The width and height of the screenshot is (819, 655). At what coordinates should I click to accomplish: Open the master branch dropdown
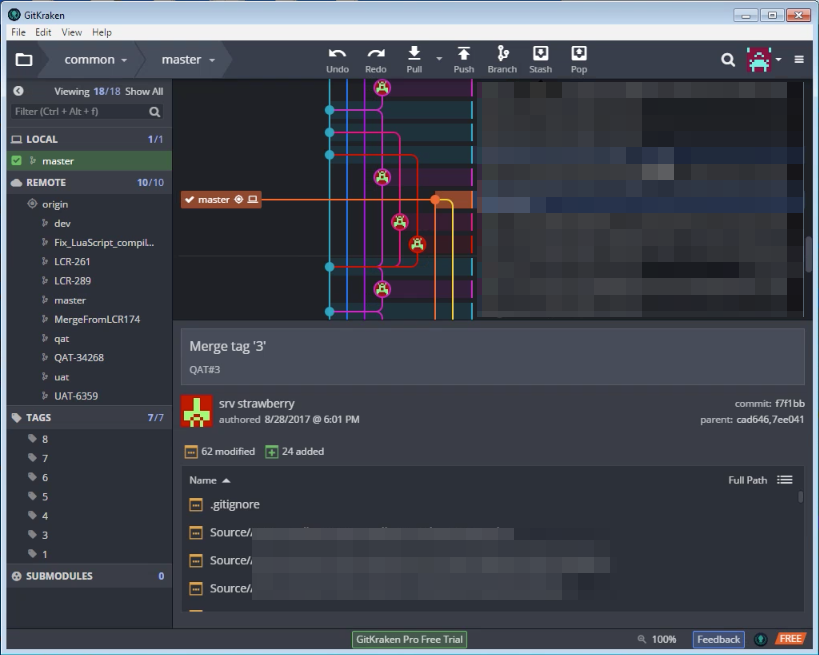pos(188,60)
